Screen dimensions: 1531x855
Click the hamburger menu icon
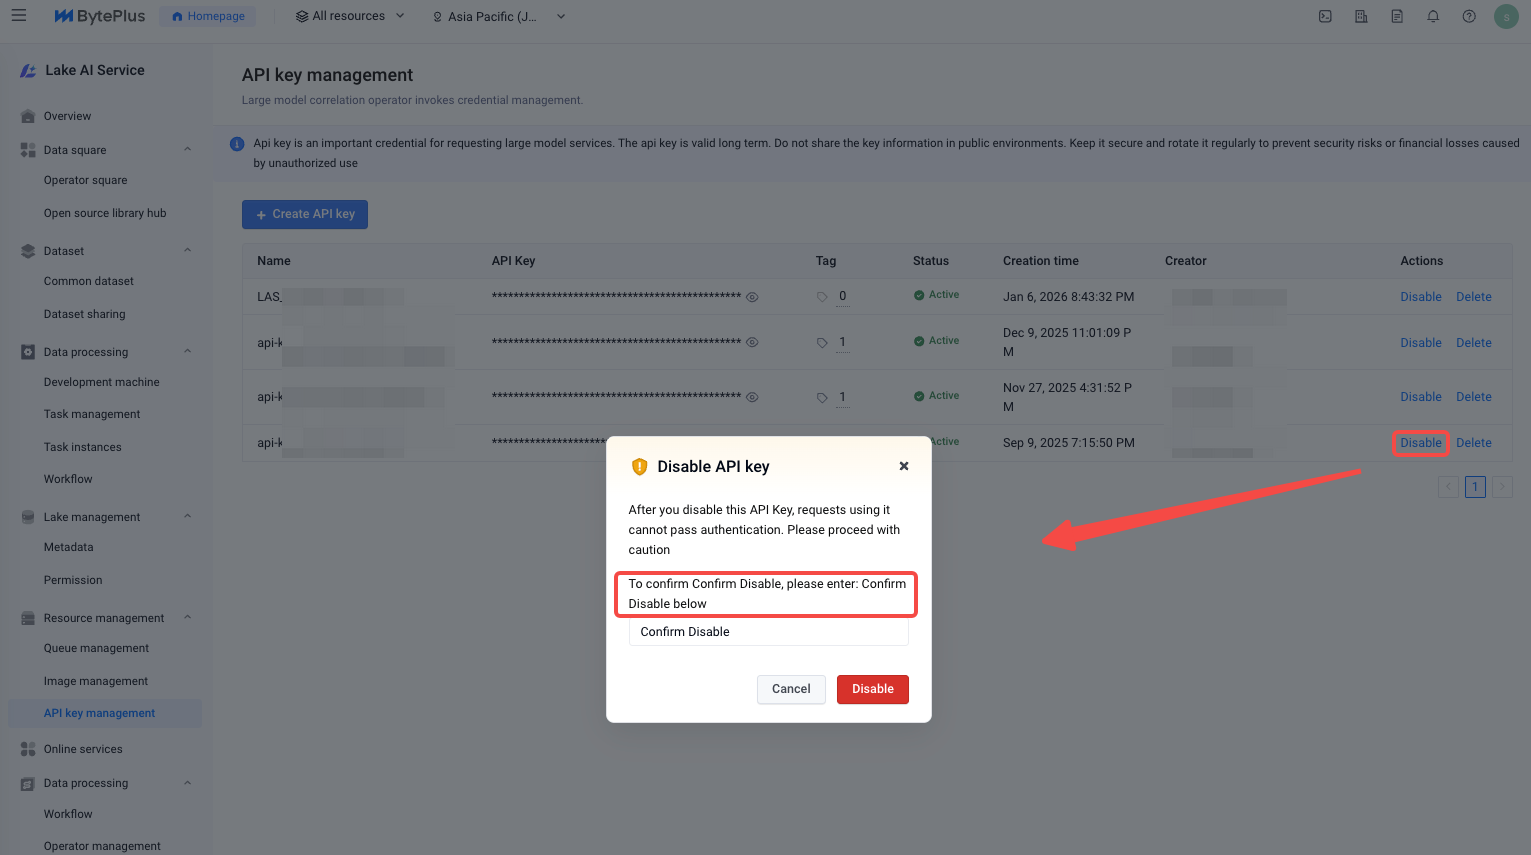point(19,16)
